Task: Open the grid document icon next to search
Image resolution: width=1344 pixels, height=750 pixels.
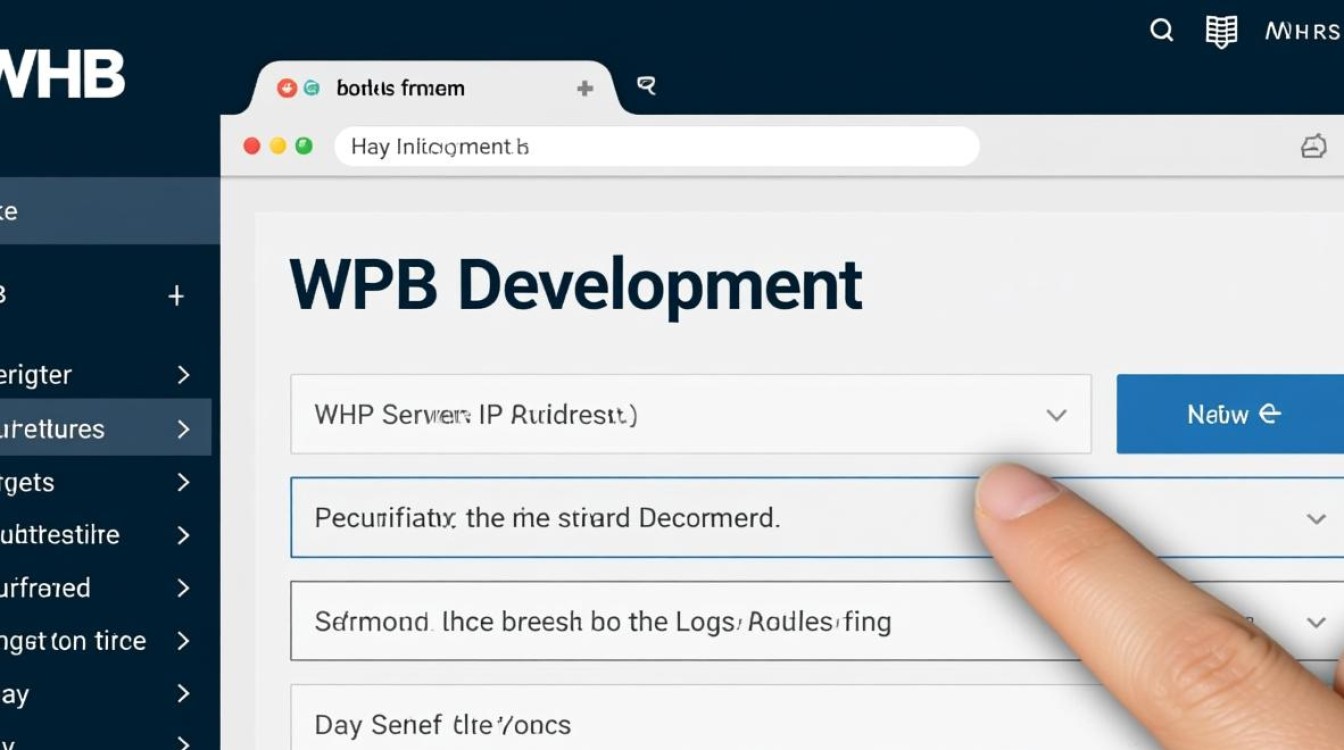Action: pyautogui.click(x=1221, y=32)
